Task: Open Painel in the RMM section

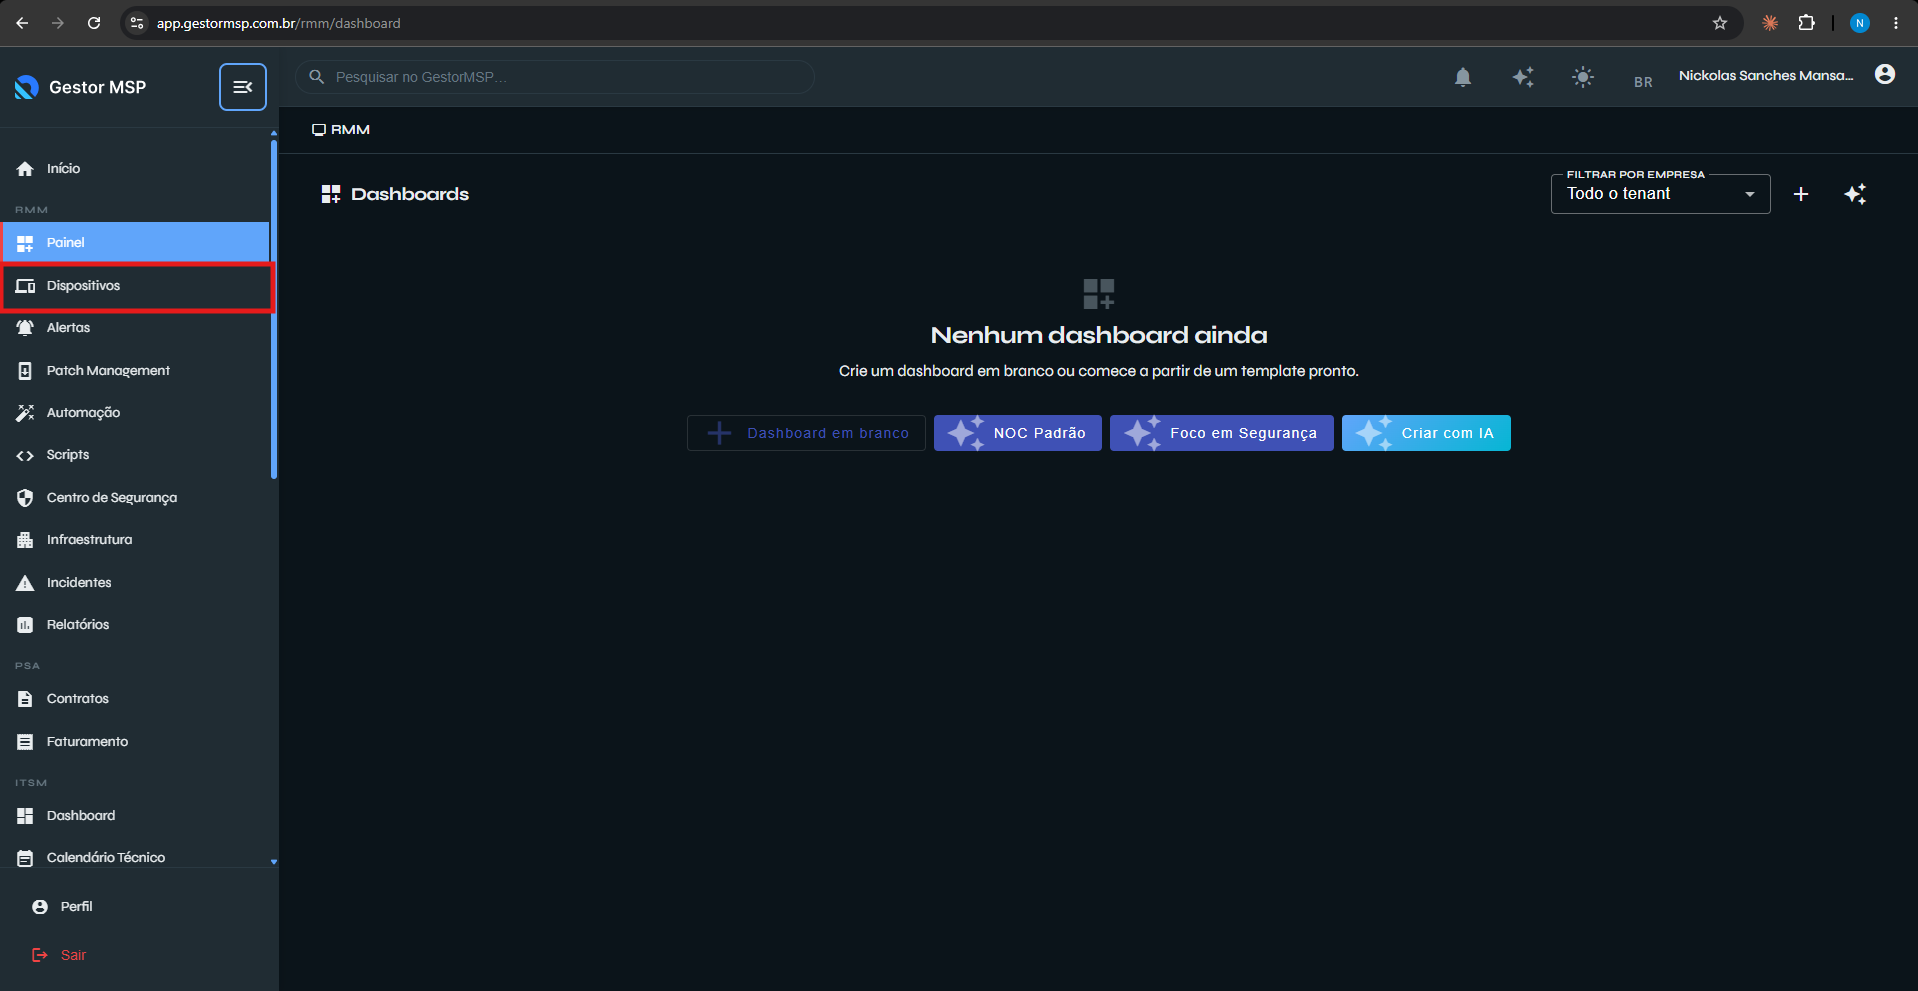Action: (x=135, y=243)
